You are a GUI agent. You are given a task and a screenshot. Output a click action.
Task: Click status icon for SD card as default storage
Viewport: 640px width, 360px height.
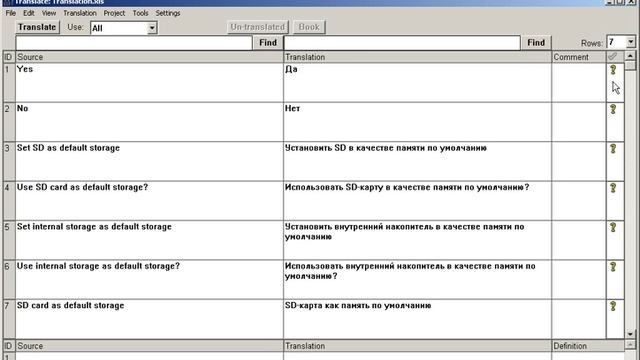[613, 306]
